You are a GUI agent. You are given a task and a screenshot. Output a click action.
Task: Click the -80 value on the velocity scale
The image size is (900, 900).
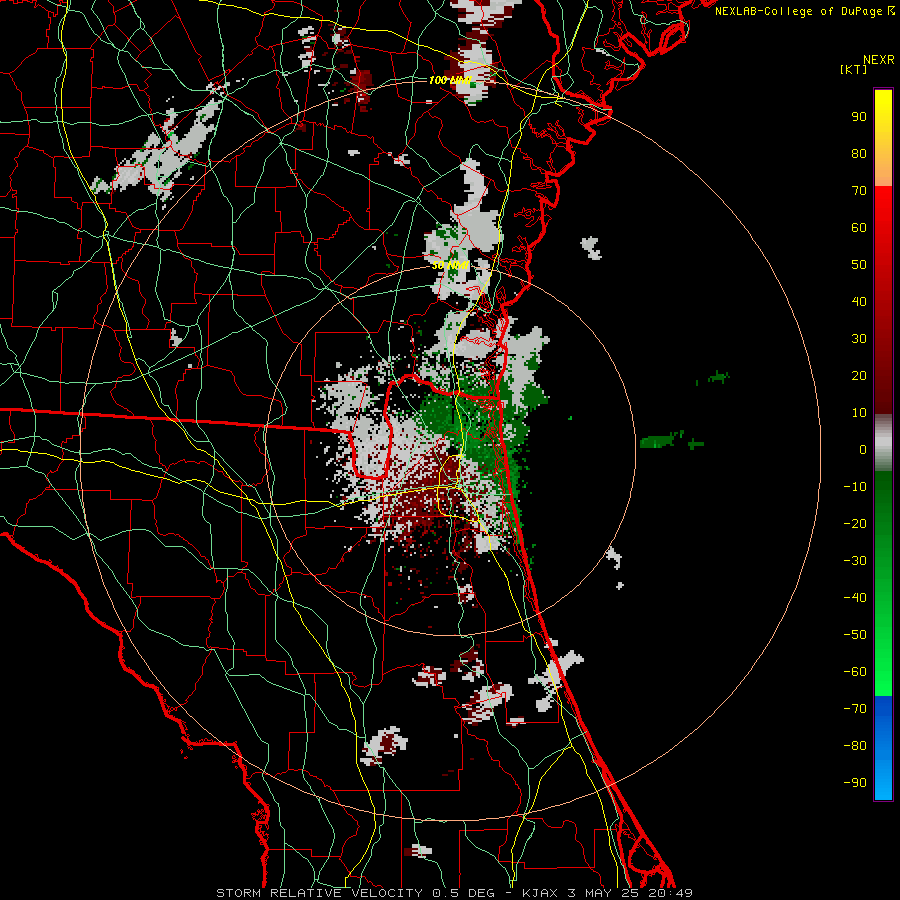(855, 746)
